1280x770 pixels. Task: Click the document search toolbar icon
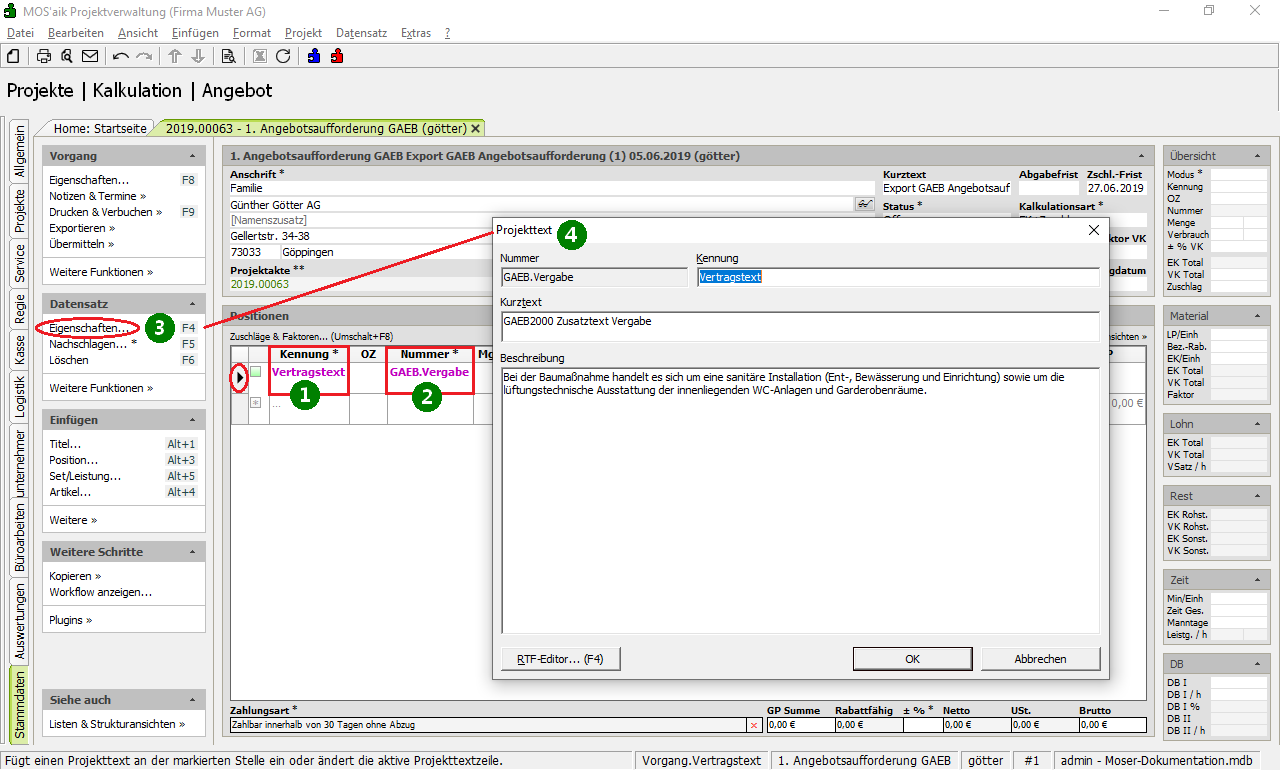click(x=228, y=56)
